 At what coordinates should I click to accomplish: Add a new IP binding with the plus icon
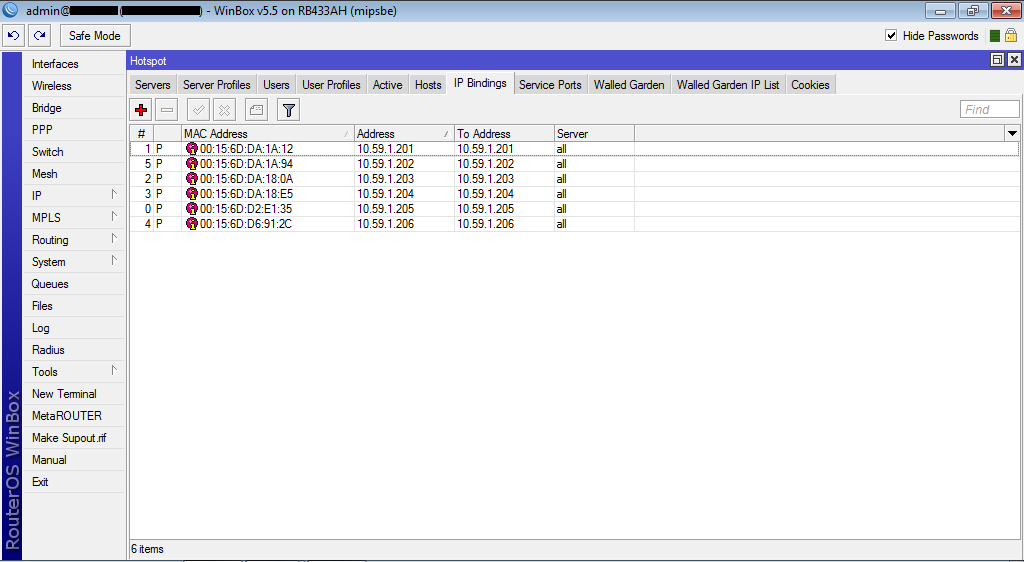pos(141,110)
